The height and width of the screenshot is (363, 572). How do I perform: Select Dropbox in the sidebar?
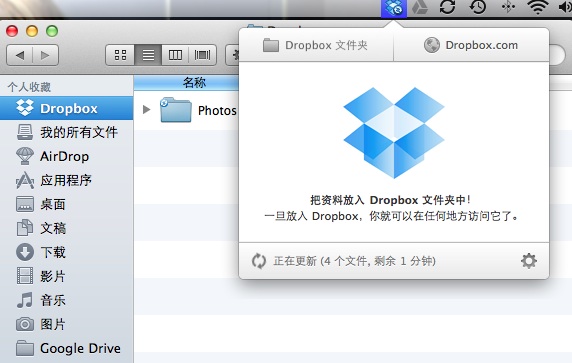click(x=66, y=108)
